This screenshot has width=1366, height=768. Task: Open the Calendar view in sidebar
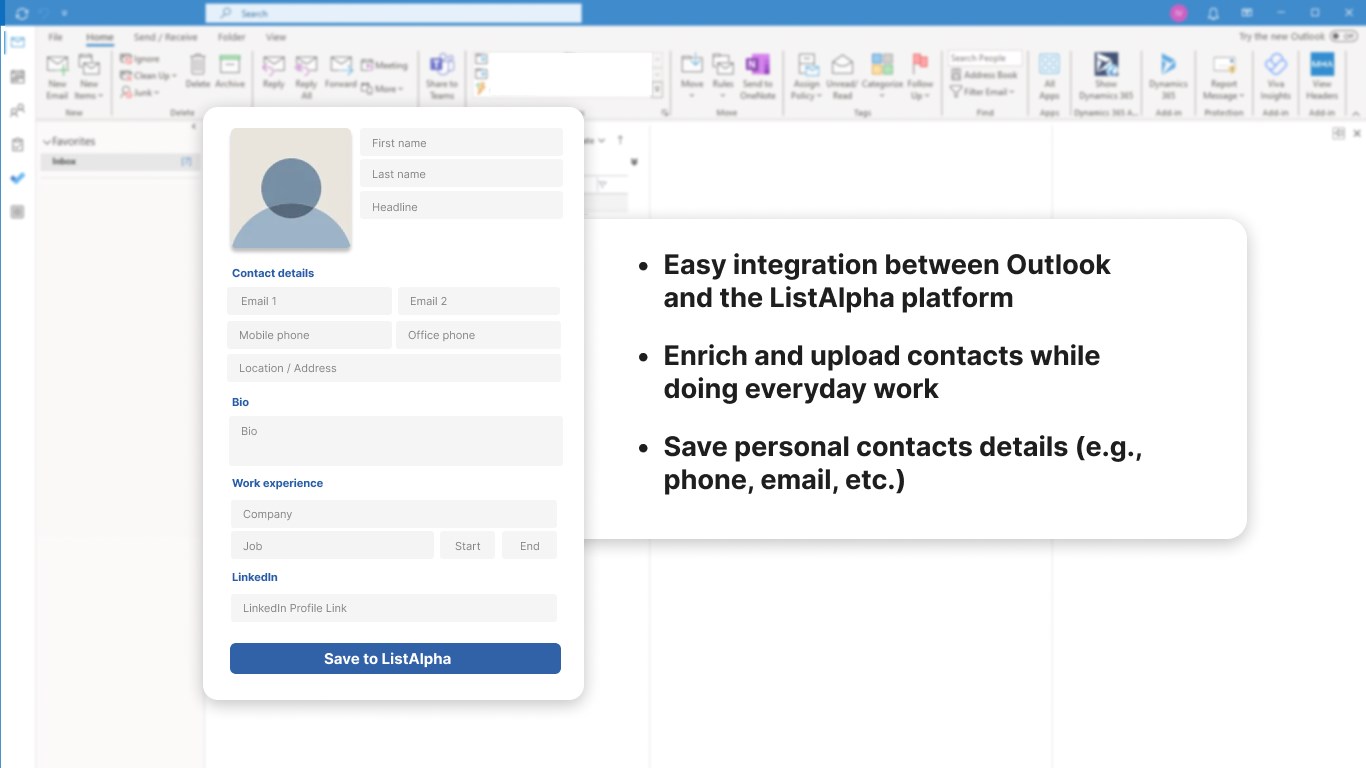17,77
